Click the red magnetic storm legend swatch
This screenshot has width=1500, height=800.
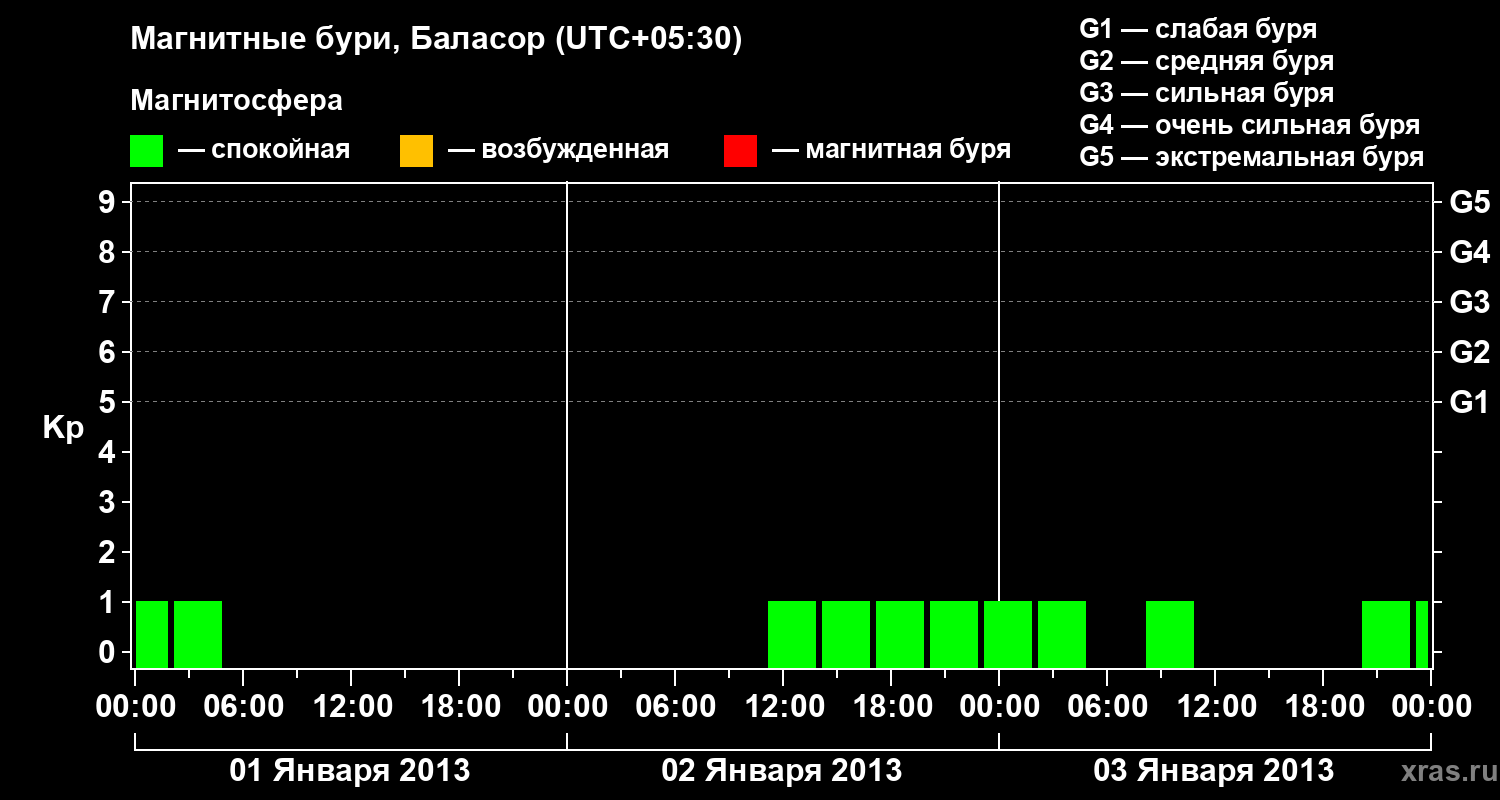740,151
